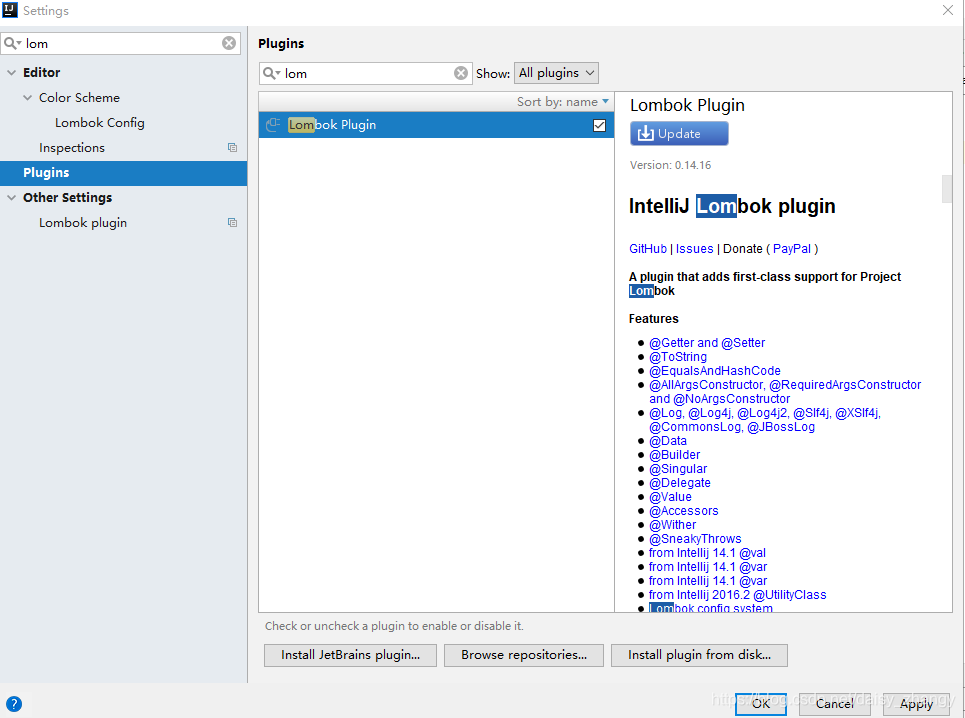Open the @Data feature link

pos(668,441)
